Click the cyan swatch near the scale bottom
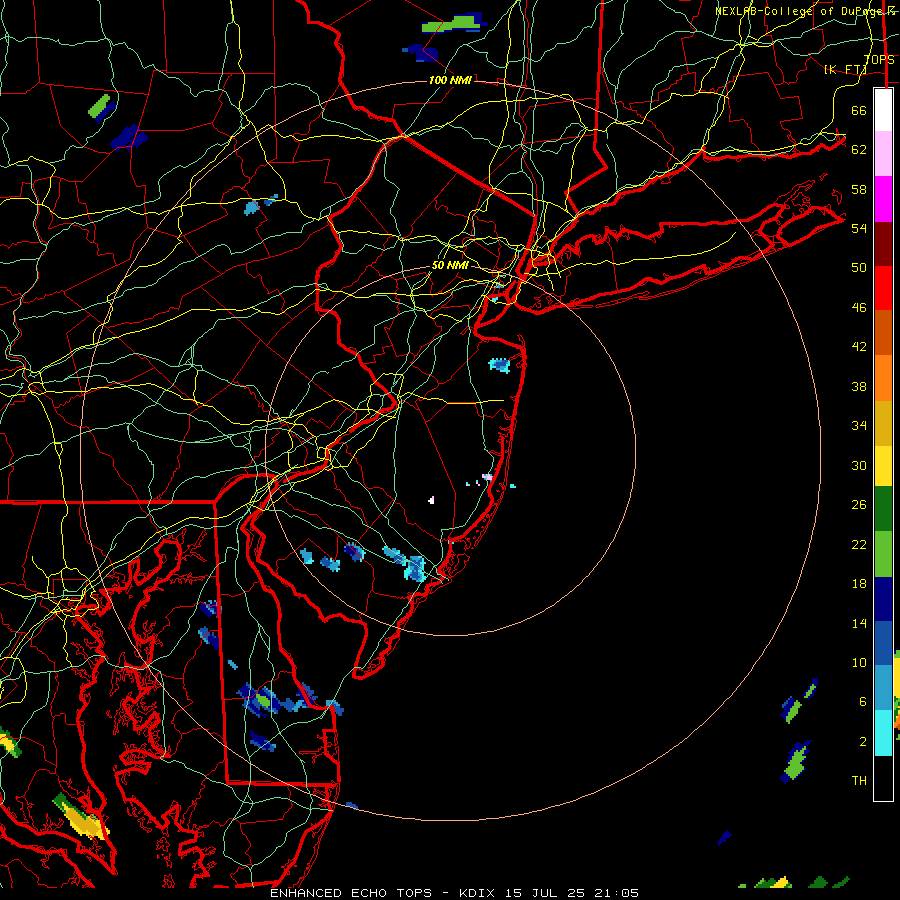Screen dimensions: 900x900 (x=883, y=732)
